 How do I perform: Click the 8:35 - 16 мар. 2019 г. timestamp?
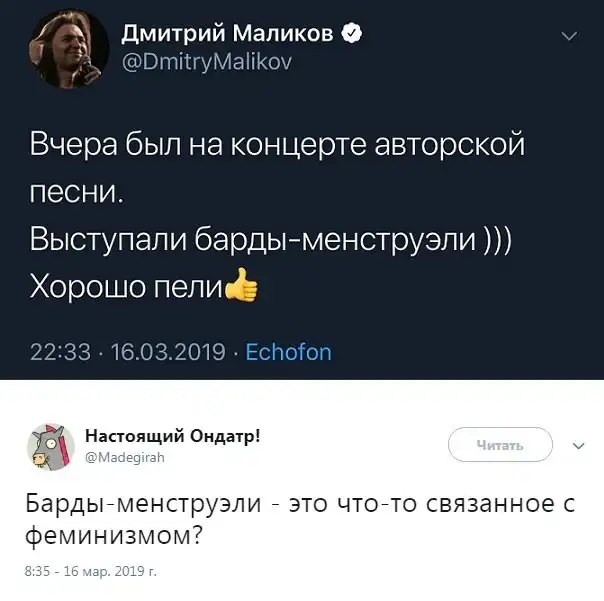pos(90,571)
